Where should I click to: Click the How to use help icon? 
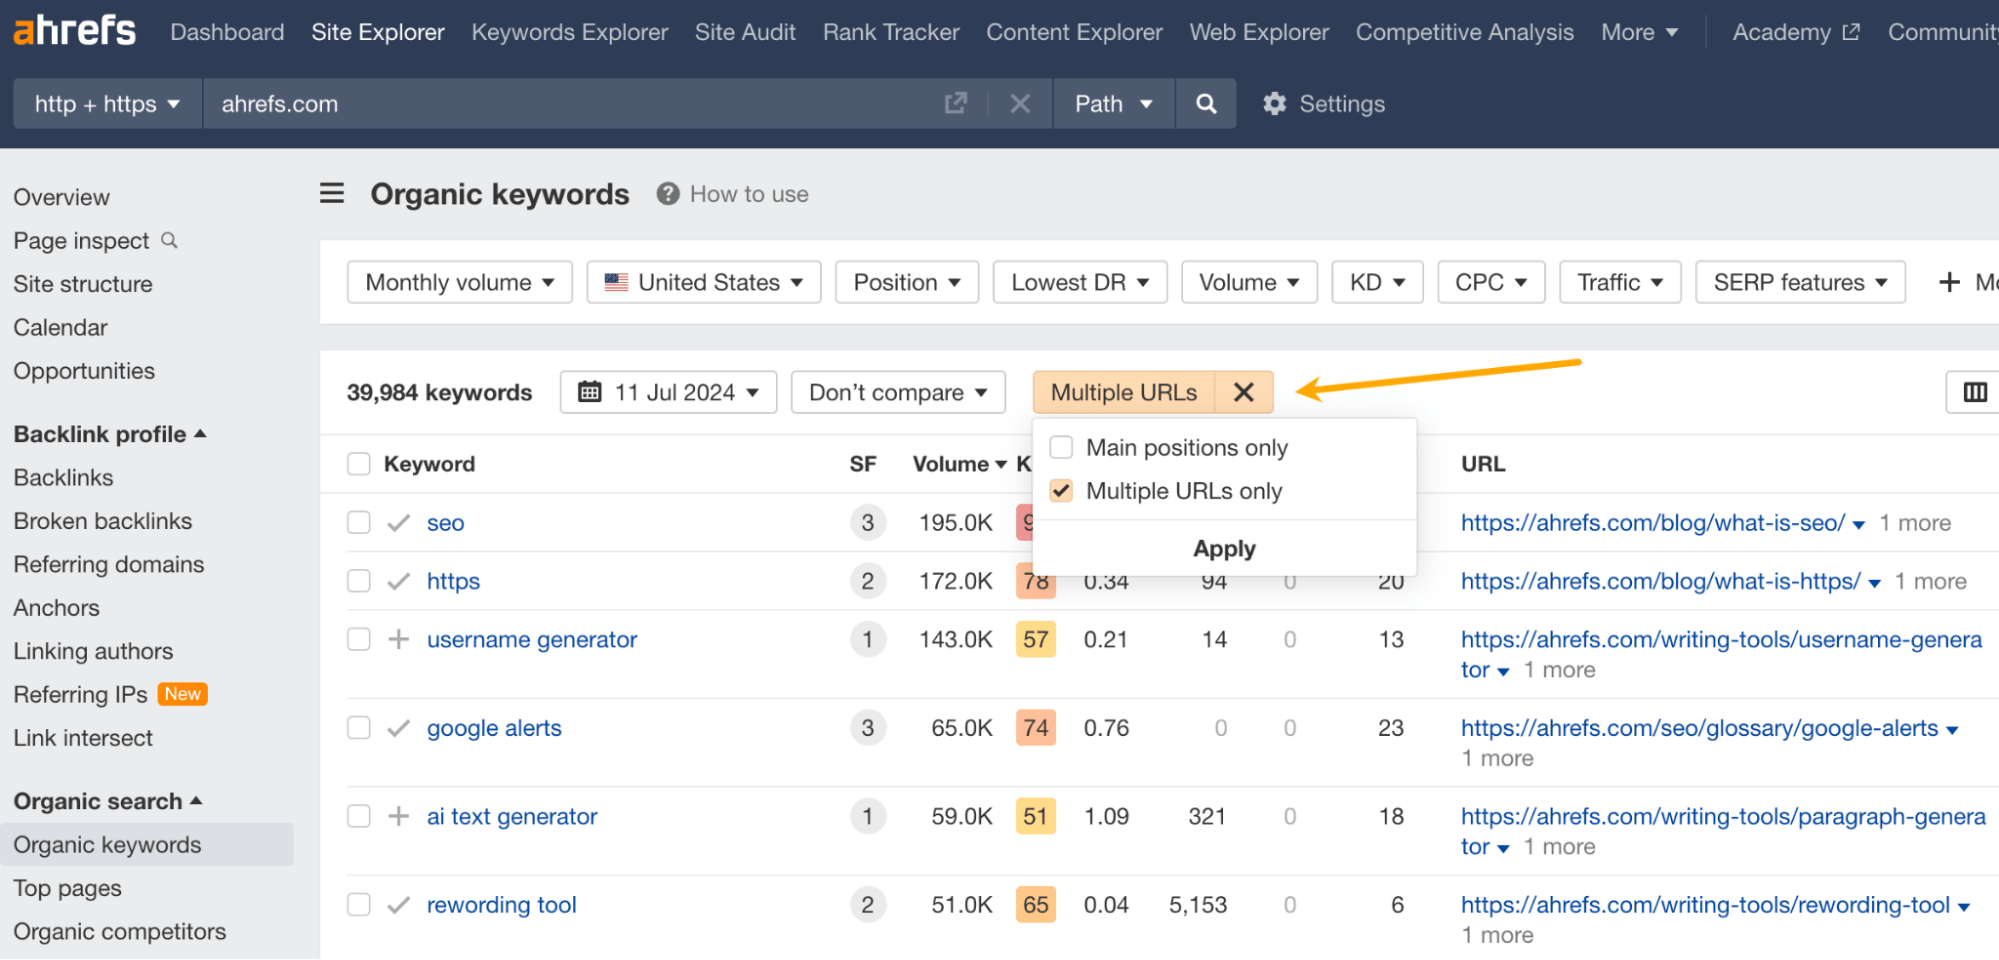pyautogui.click(x=667, y=193)
